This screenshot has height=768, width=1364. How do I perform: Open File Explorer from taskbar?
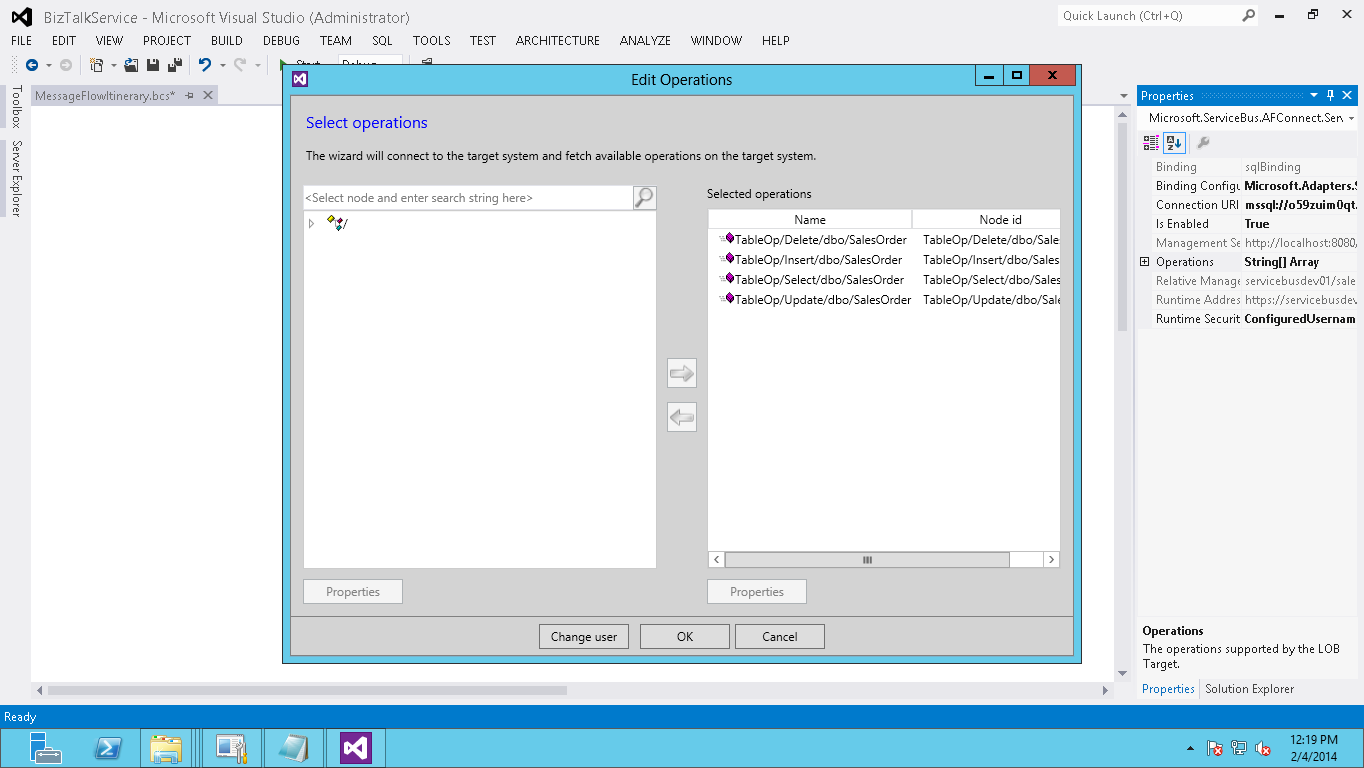point(166,748)
